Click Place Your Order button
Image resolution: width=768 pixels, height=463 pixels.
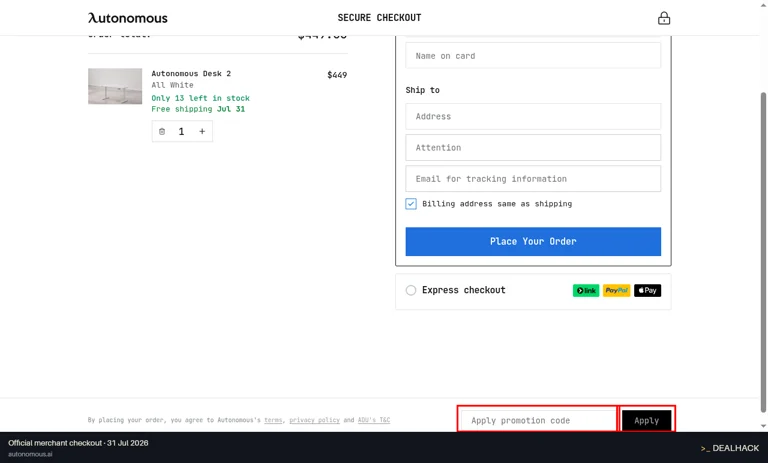533,242
